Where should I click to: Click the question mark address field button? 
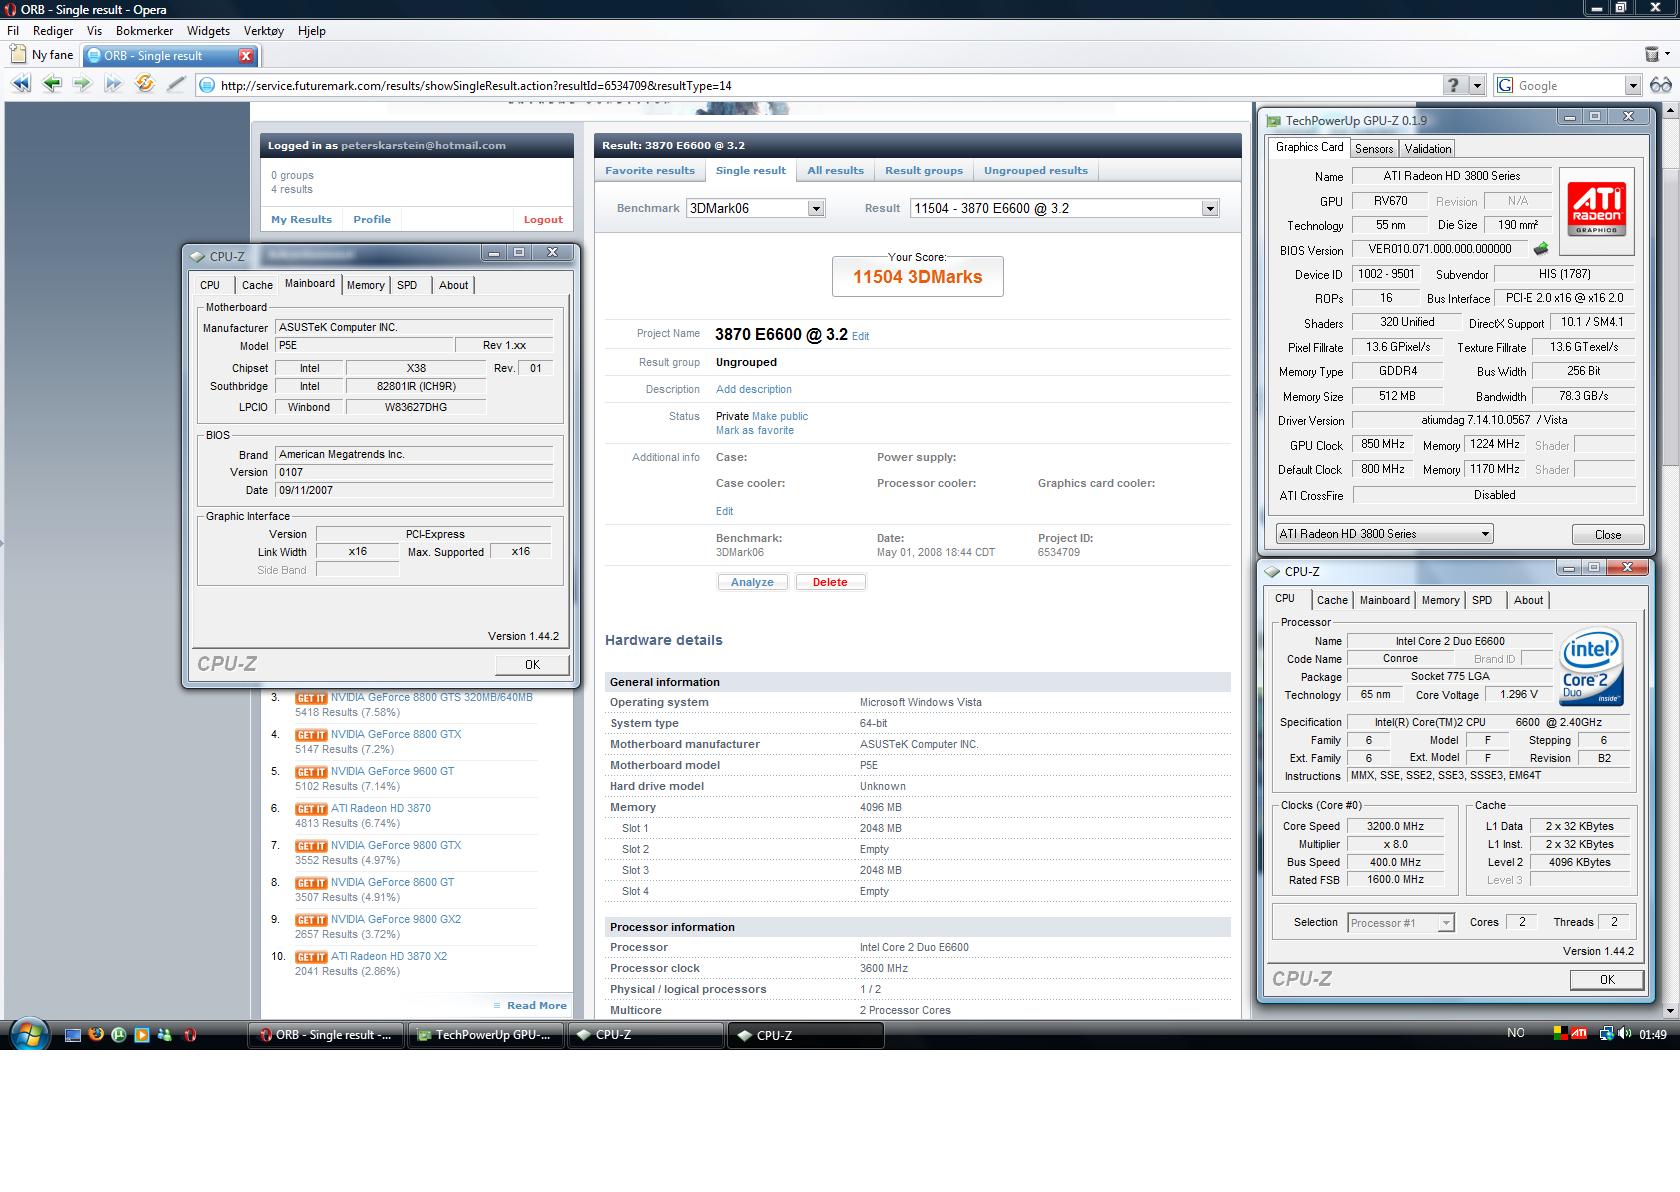click(1454, 85)
